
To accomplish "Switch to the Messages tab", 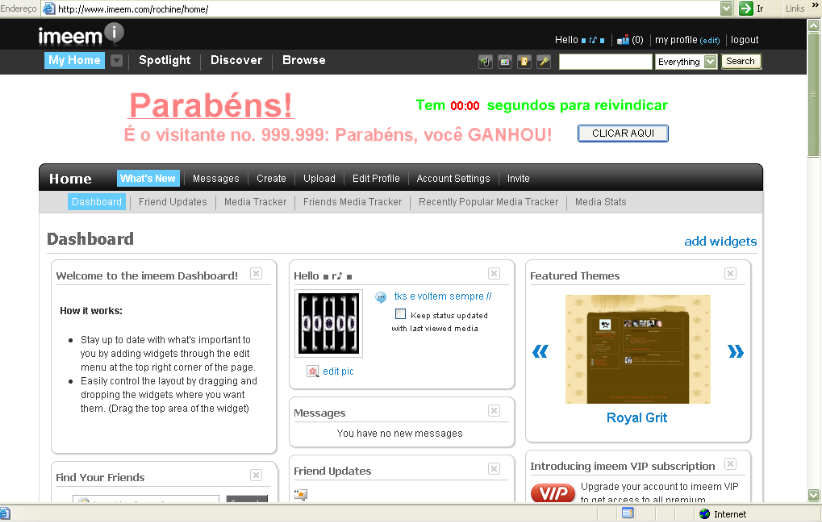I will 216,179.
